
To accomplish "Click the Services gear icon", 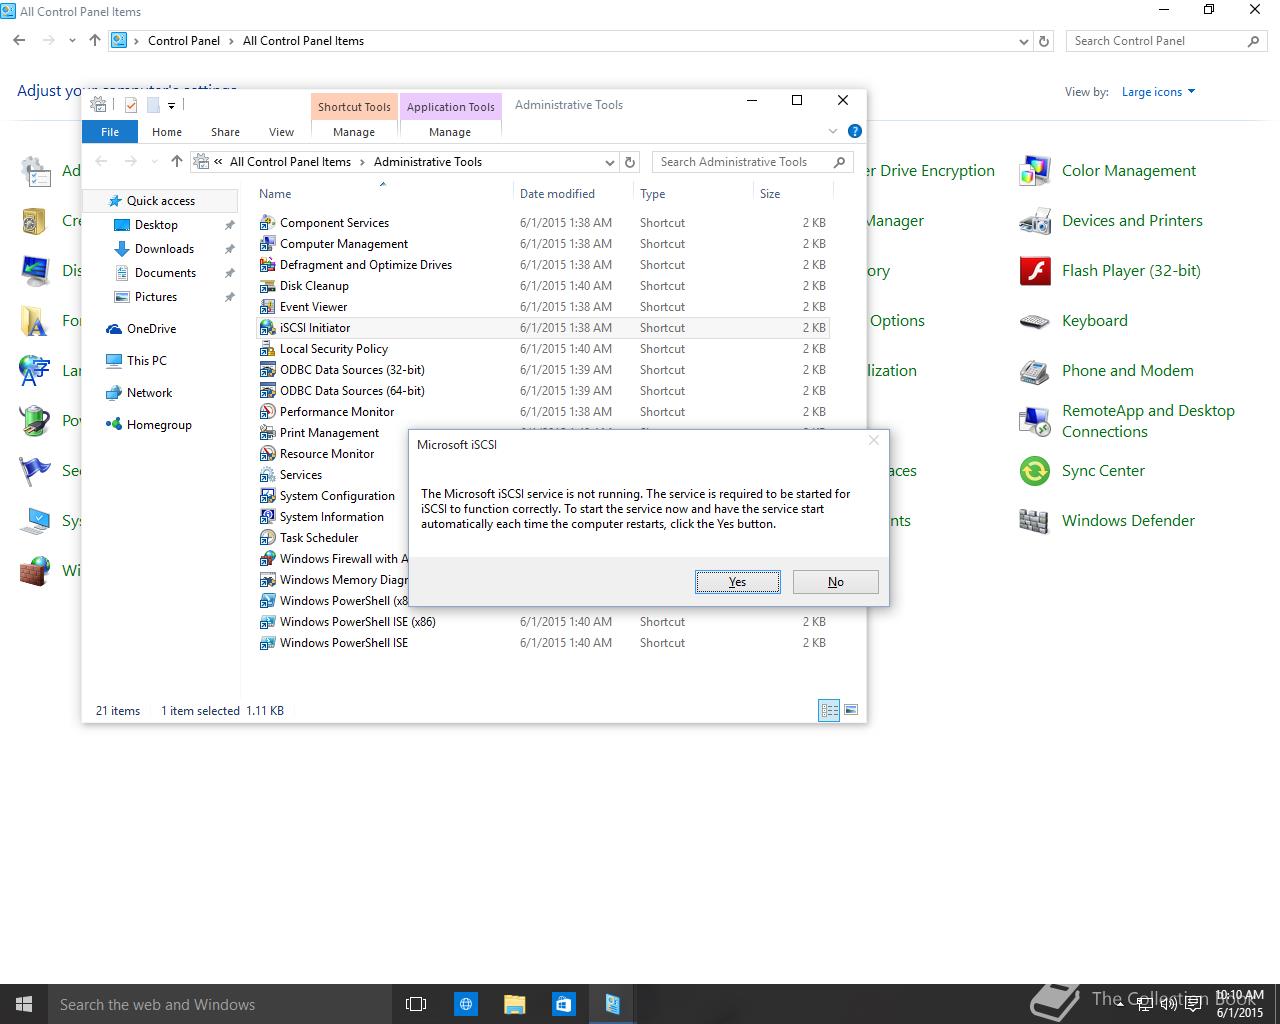I will [267, 474].
